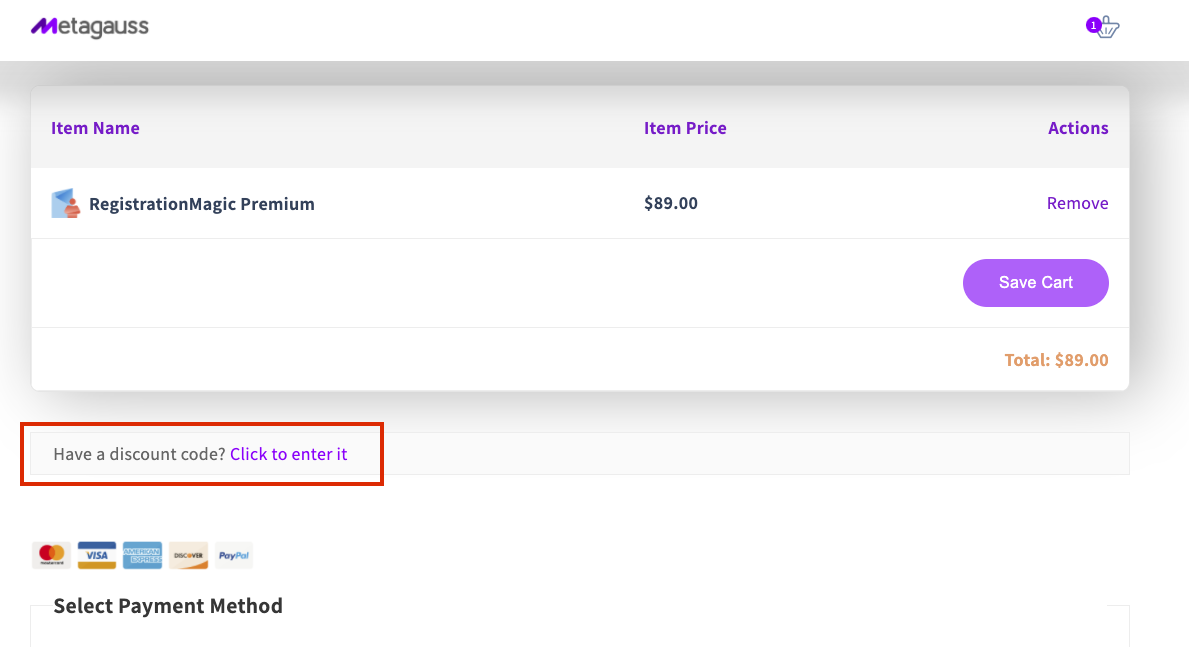Click the Item Name column header
1189x647 pixels.
click(x=95, y=128)
